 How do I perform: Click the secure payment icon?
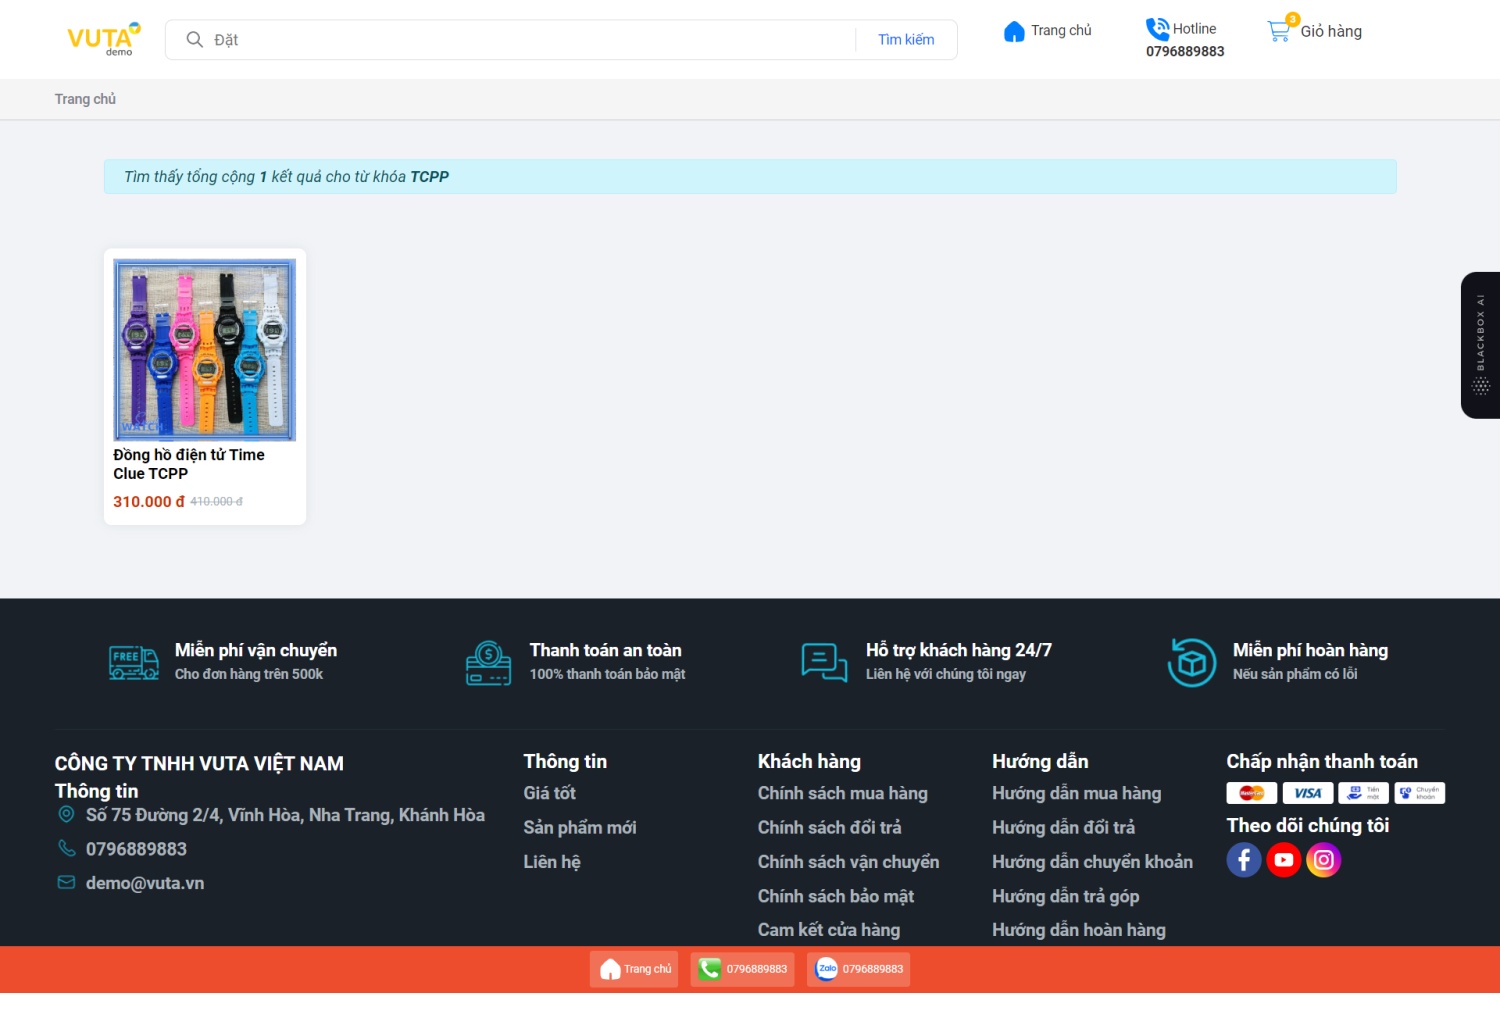coord(489,662)
